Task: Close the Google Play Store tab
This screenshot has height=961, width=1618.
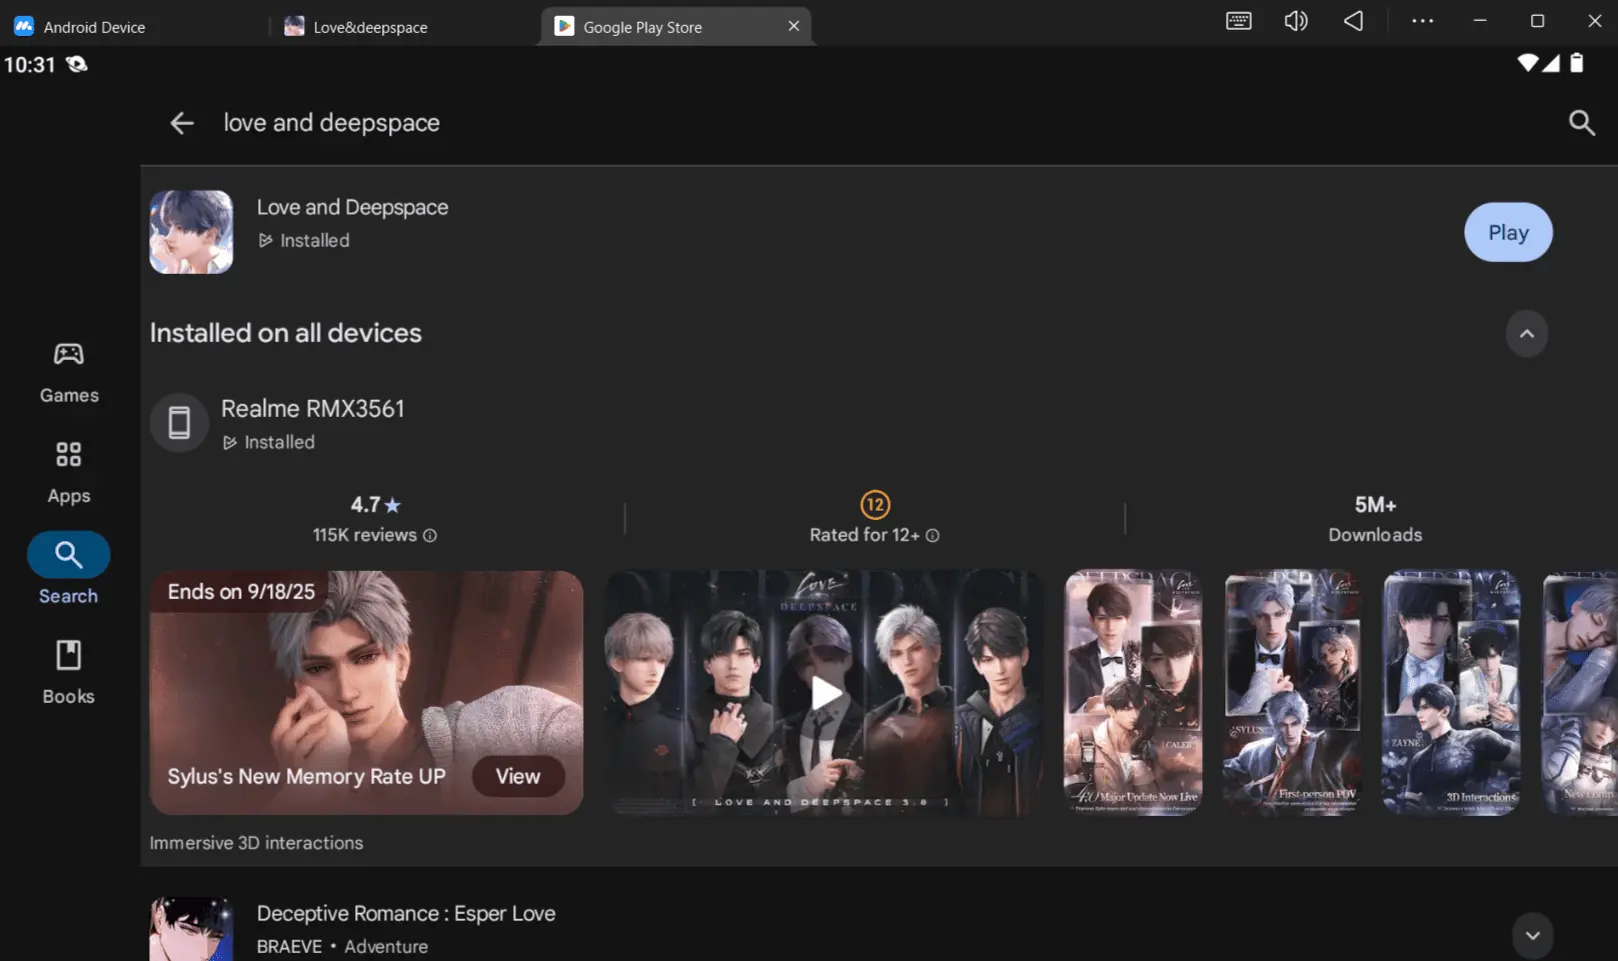Action: pyautogui.click(x=794, y=26)
